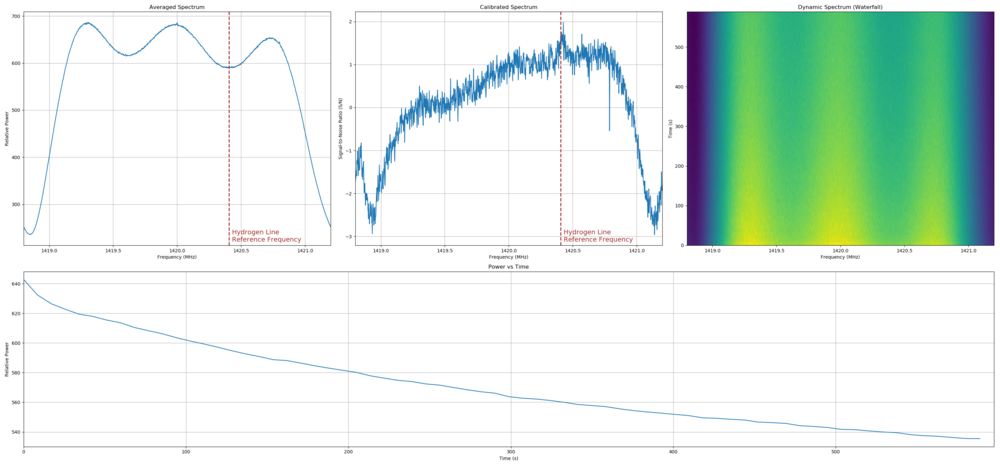Click Time (s) x-axis label under Power vs Time
Screen dimensions: 1000x466
point(508,458)
